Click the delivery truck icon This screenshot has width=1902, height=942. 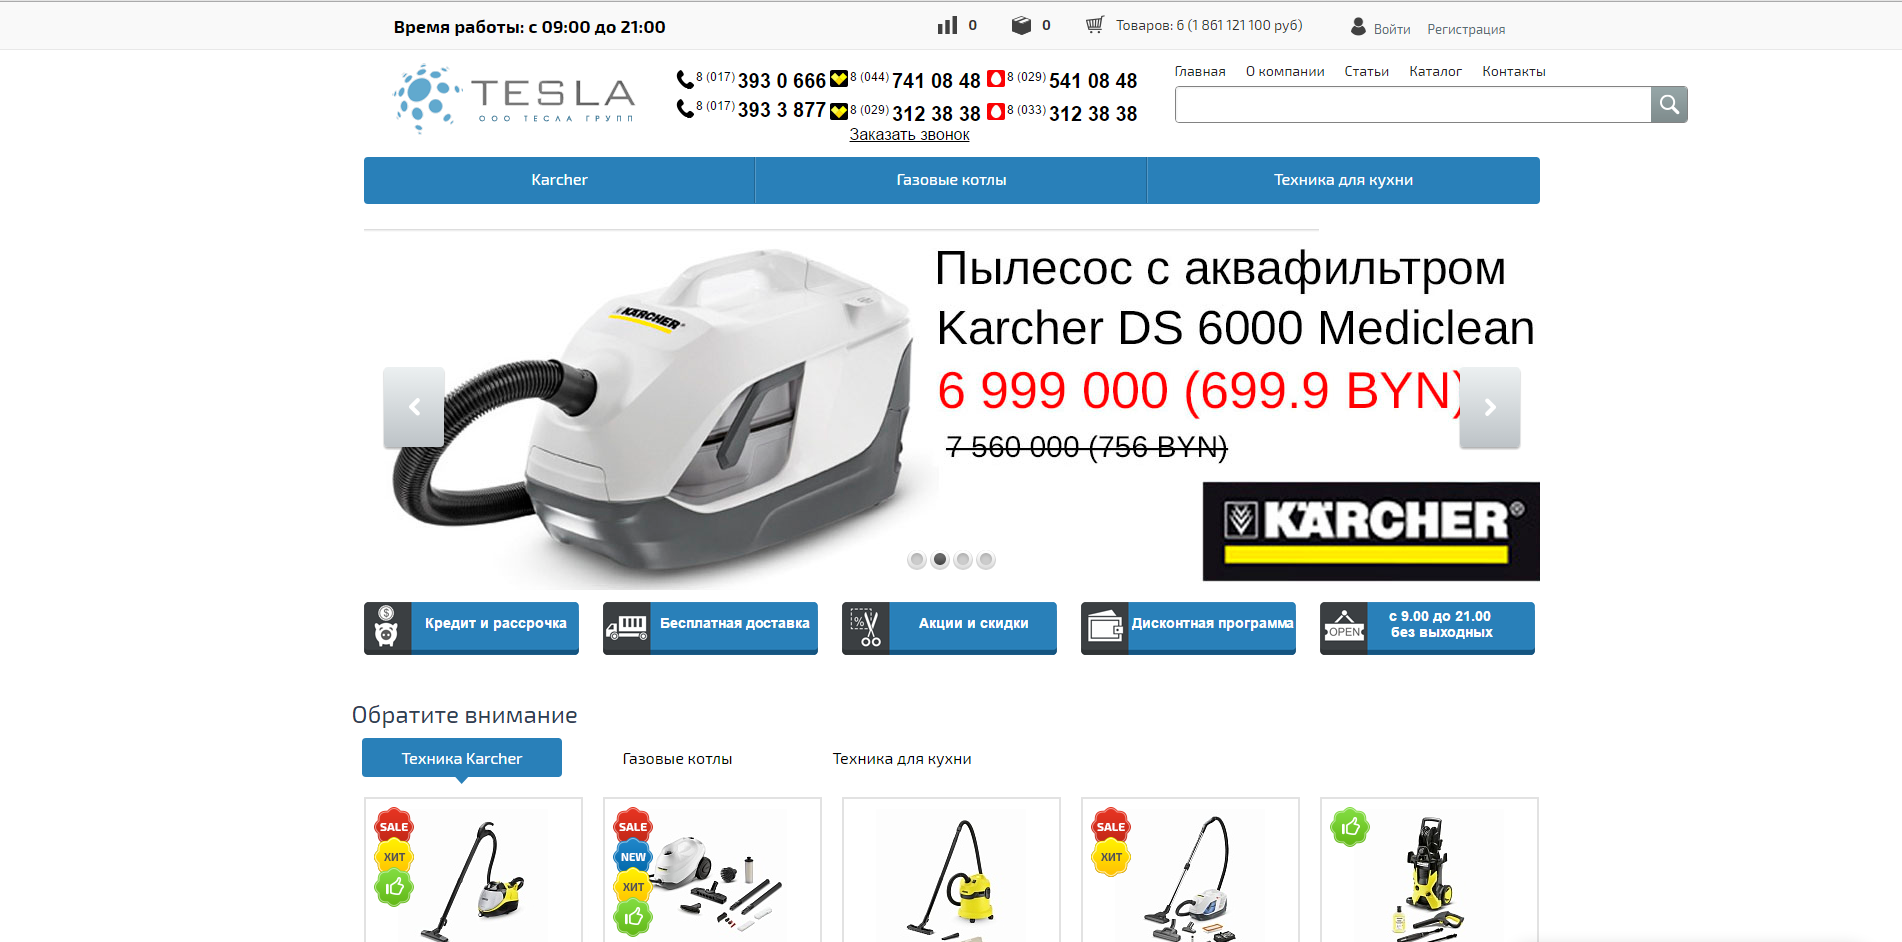626,627
